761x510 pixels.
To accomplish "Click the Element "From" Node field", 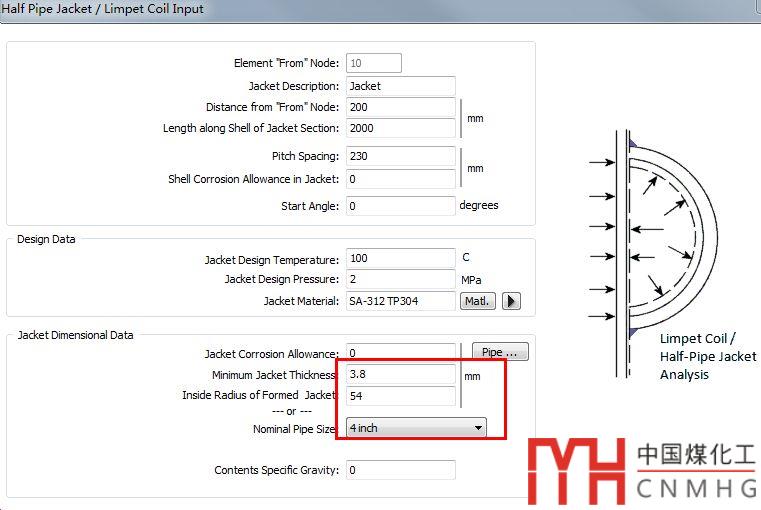I will (x=374, y=63).
